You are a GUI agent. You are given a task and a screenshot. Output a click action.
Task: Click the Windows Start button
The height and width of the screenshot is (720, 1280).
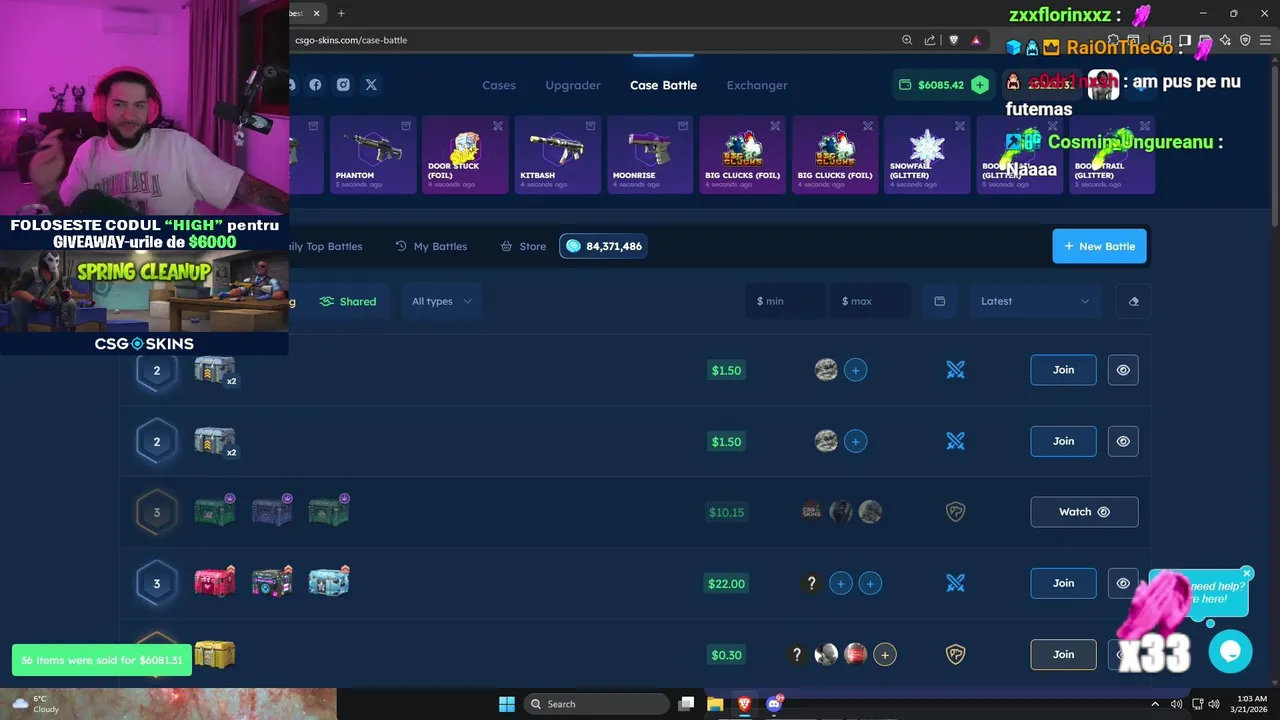point(507,704)
